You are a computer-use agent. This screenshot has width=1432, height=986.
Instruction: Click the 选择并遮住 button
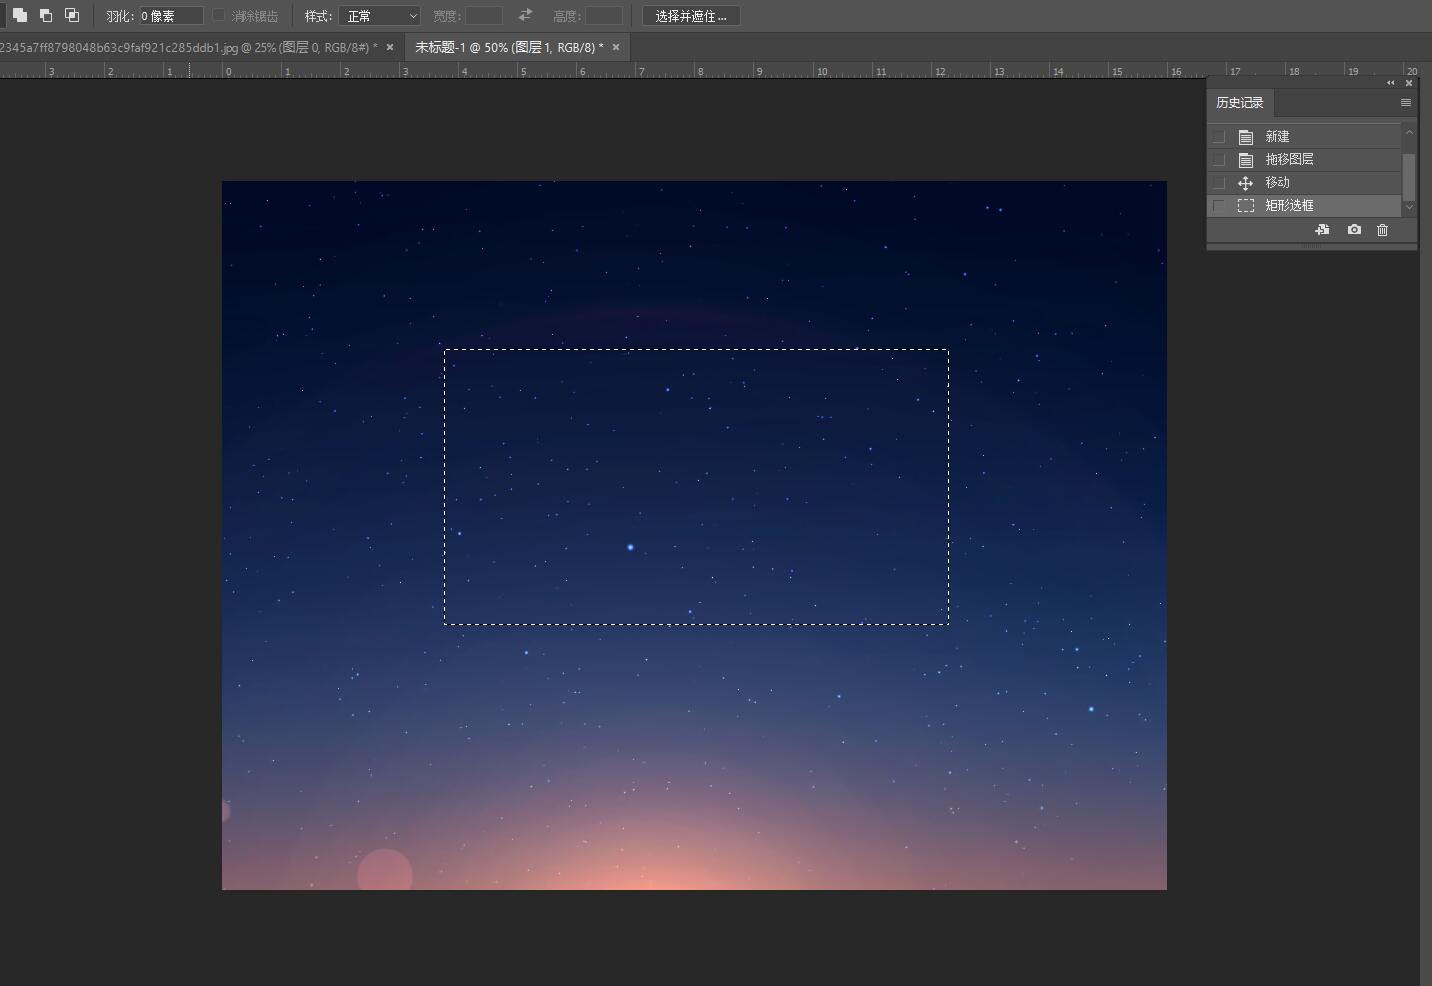691,16
